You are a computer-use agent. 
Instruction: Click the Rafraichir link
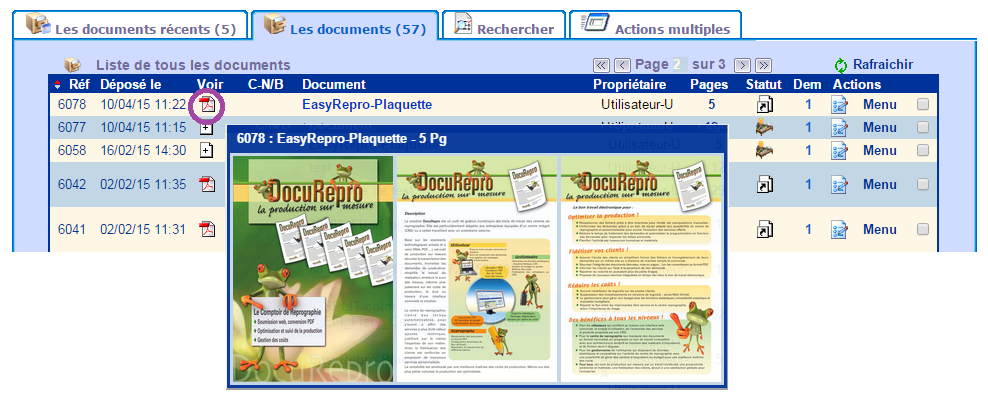(x=883, y=64)
